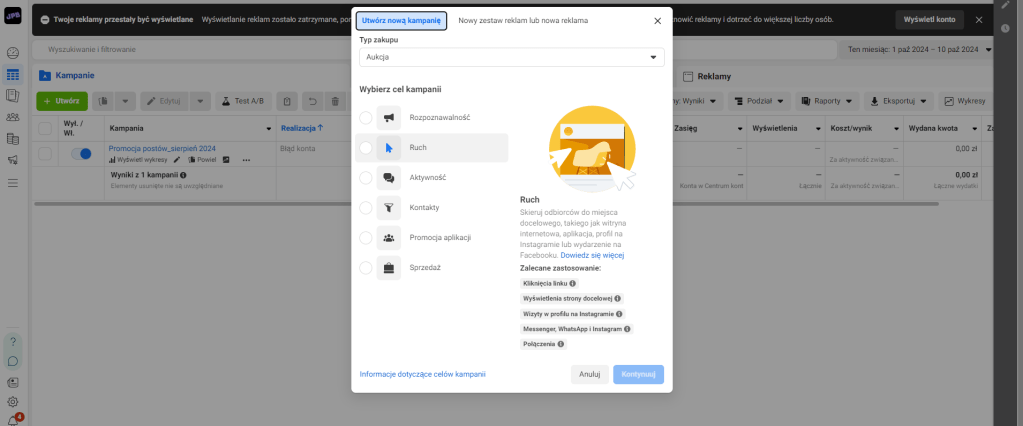This screenshot has width=1023, height=426.
Task: Expand the Raporty dropdown
Action: coord(827,101)
